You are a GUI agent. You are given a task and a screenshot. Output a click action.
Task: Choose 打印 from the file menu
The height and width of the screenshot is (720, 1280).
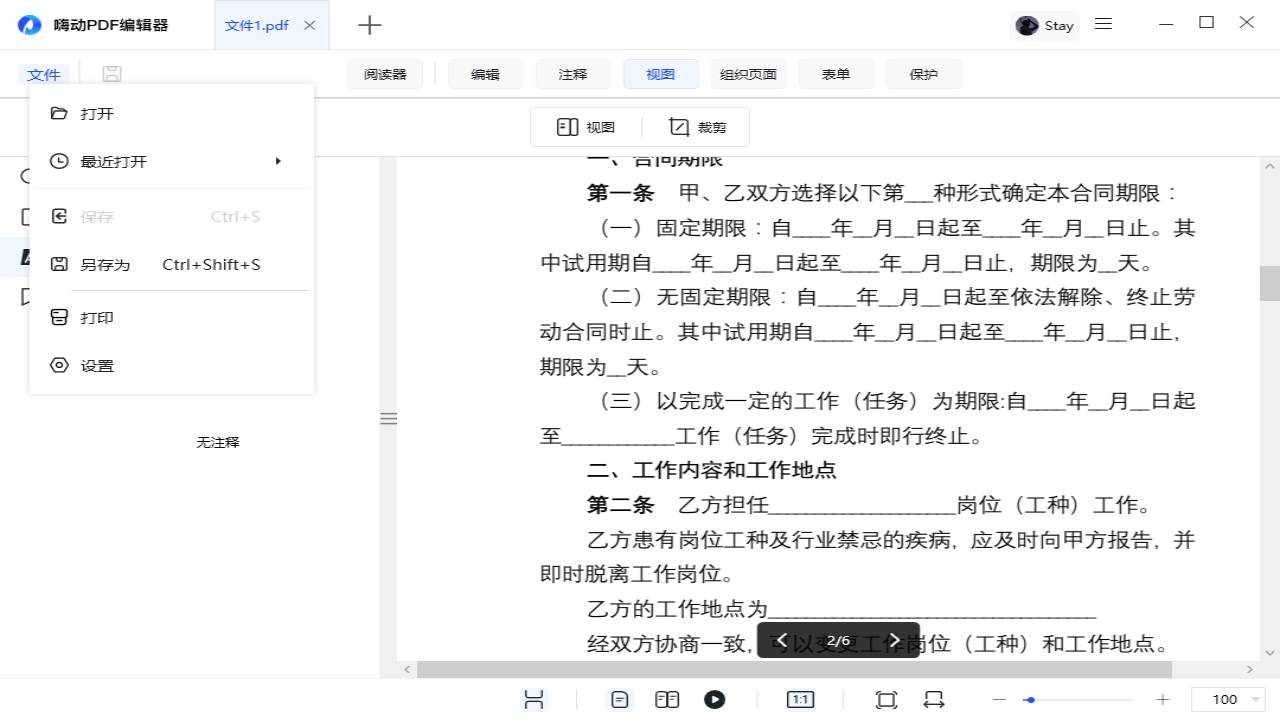172,318
